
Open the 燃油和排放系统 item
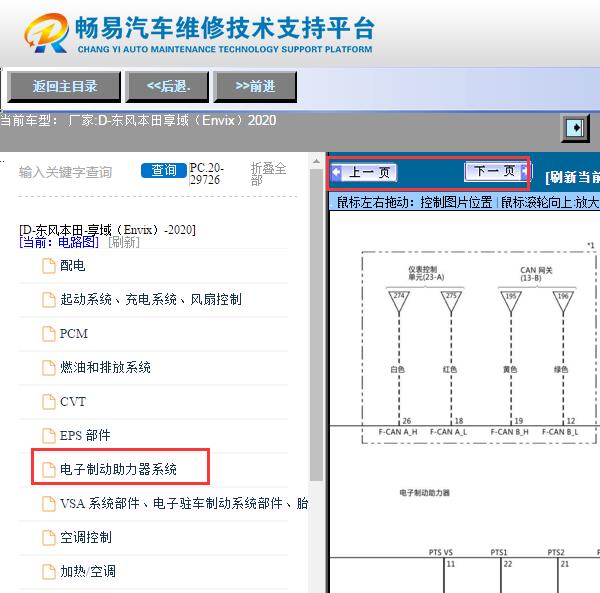click(x=105, y=367)
